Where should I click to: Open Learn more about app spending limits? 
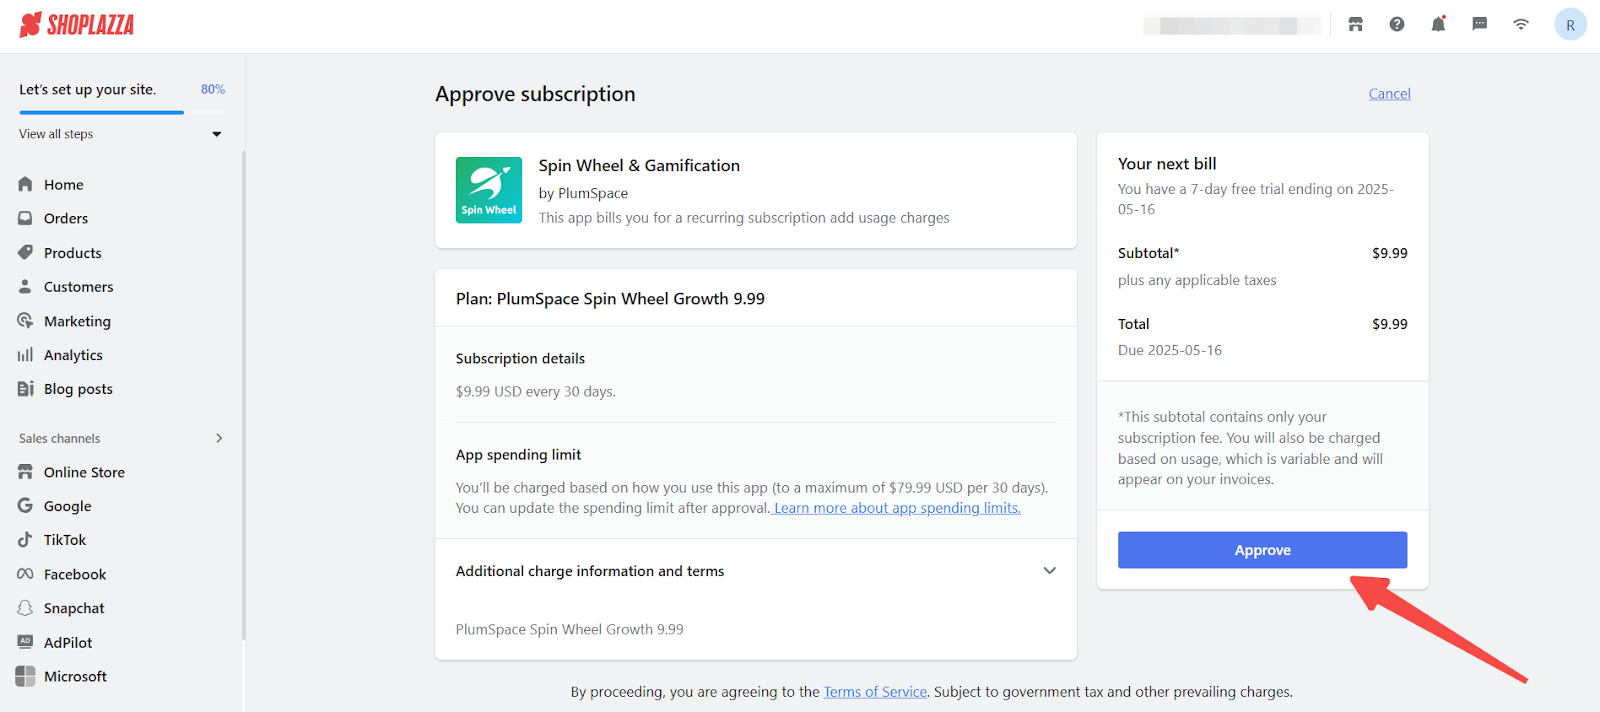[x=897, y=508]
